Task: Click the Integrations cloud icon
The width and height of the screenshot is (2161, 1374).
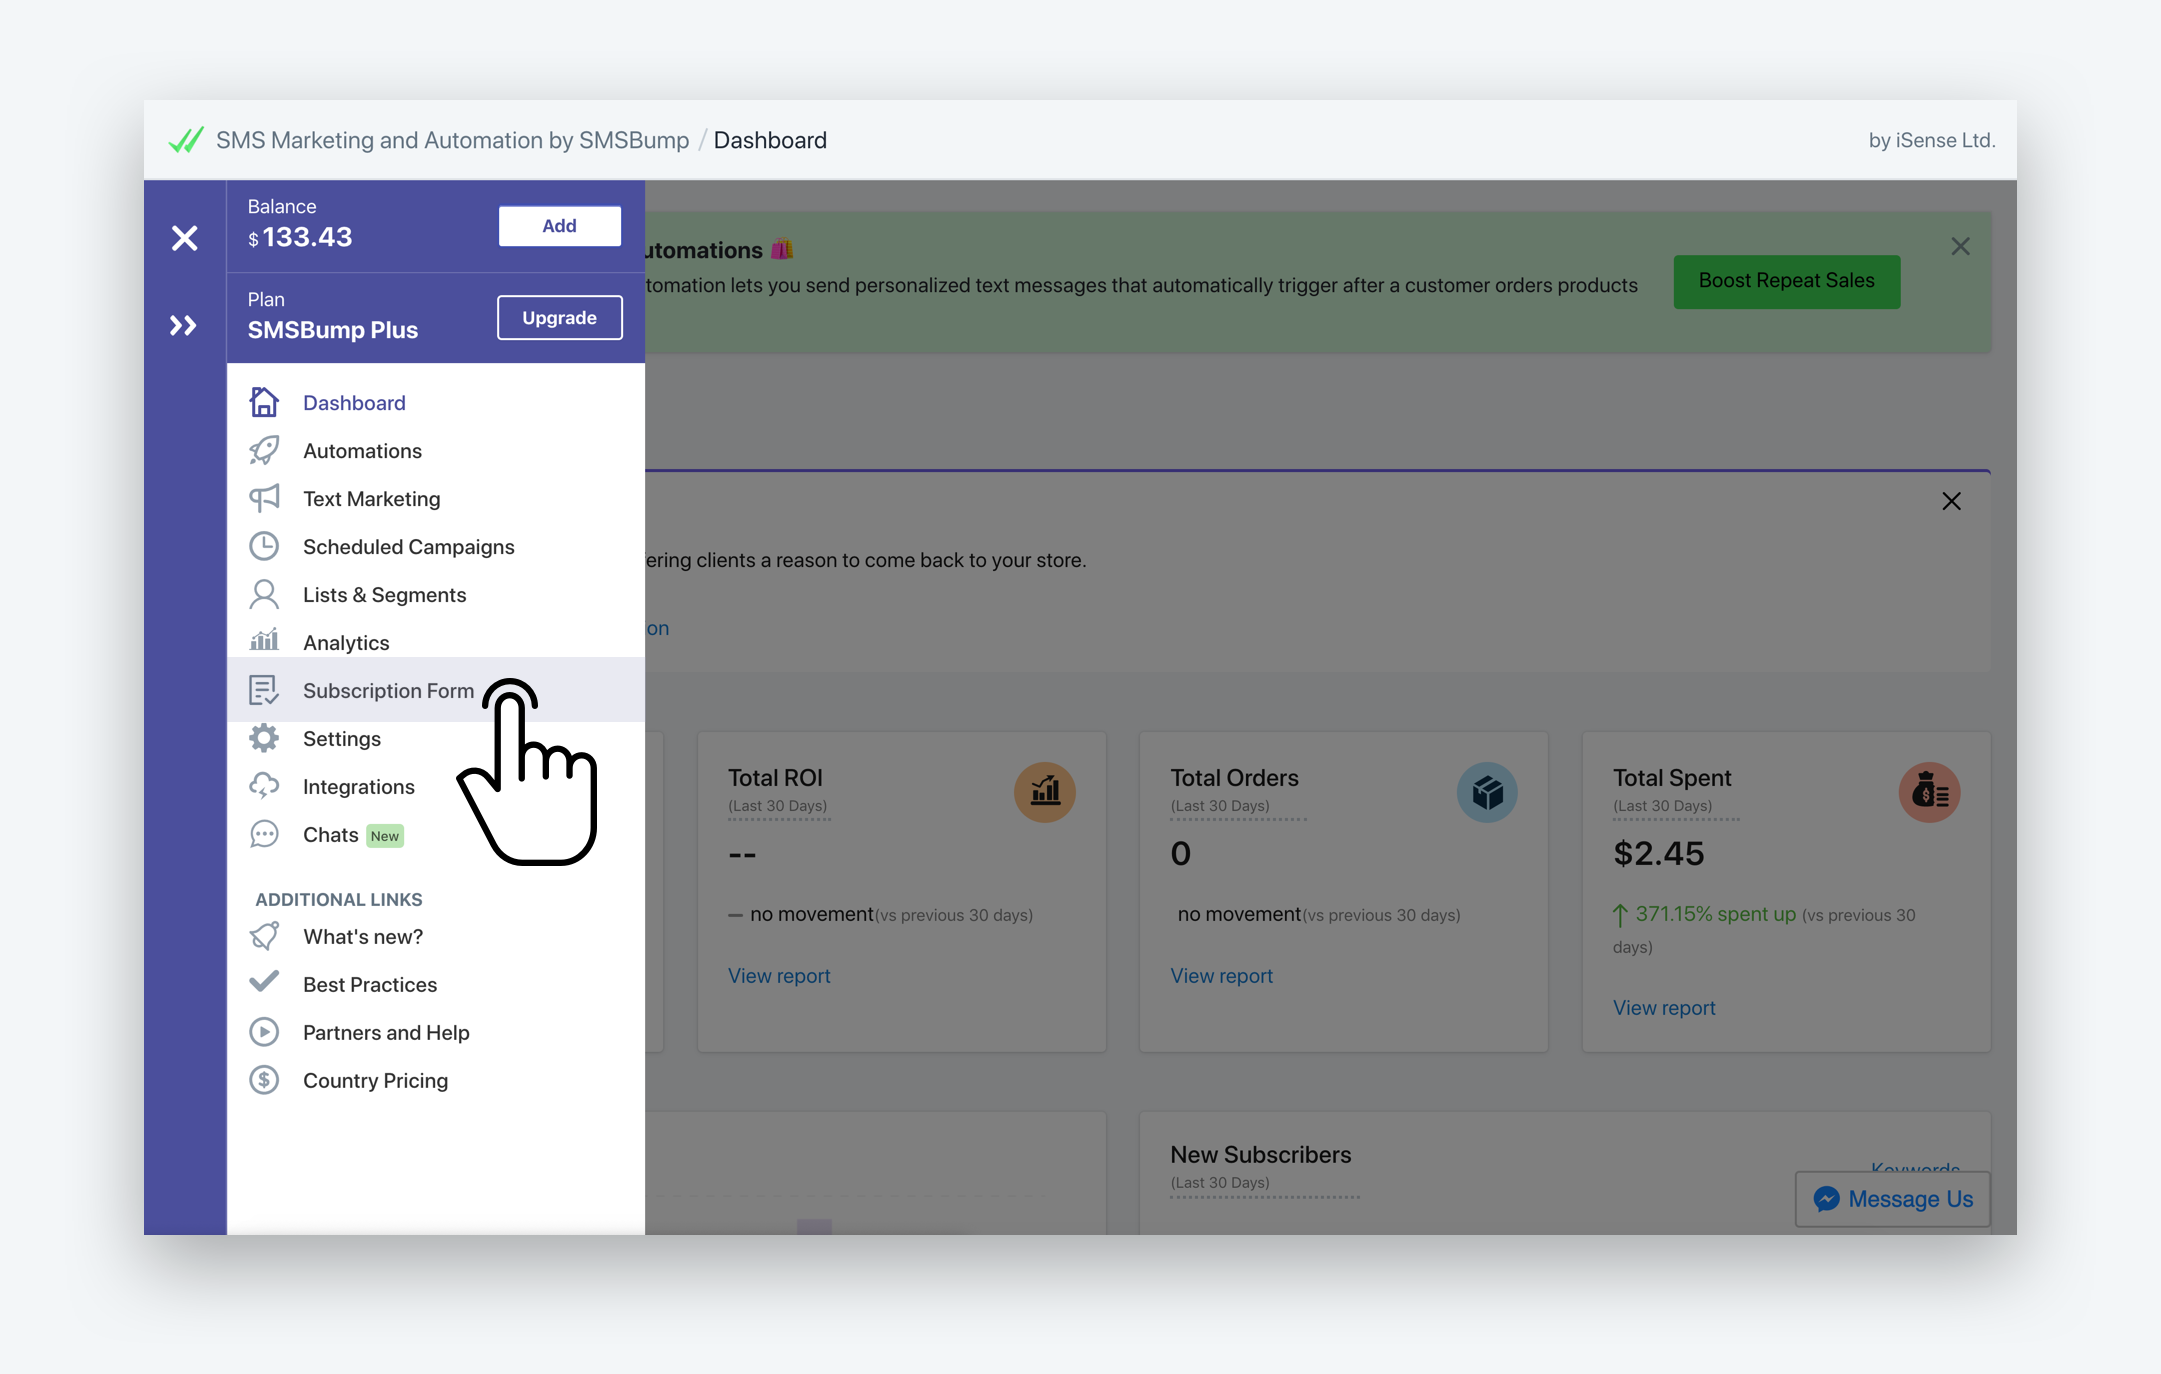Action: [264, 786]
